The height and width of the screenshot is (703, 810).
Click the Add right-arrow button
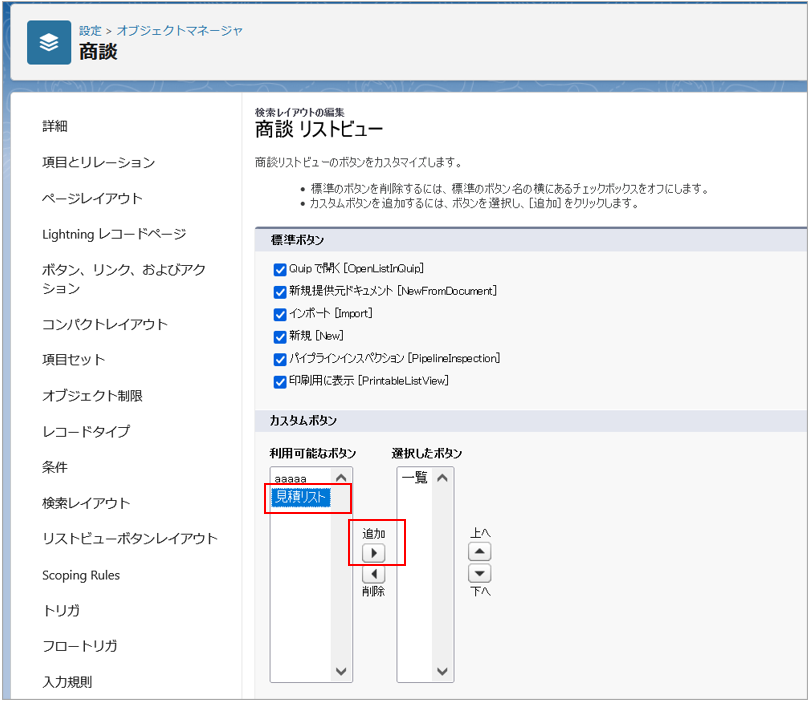point(372,552)
